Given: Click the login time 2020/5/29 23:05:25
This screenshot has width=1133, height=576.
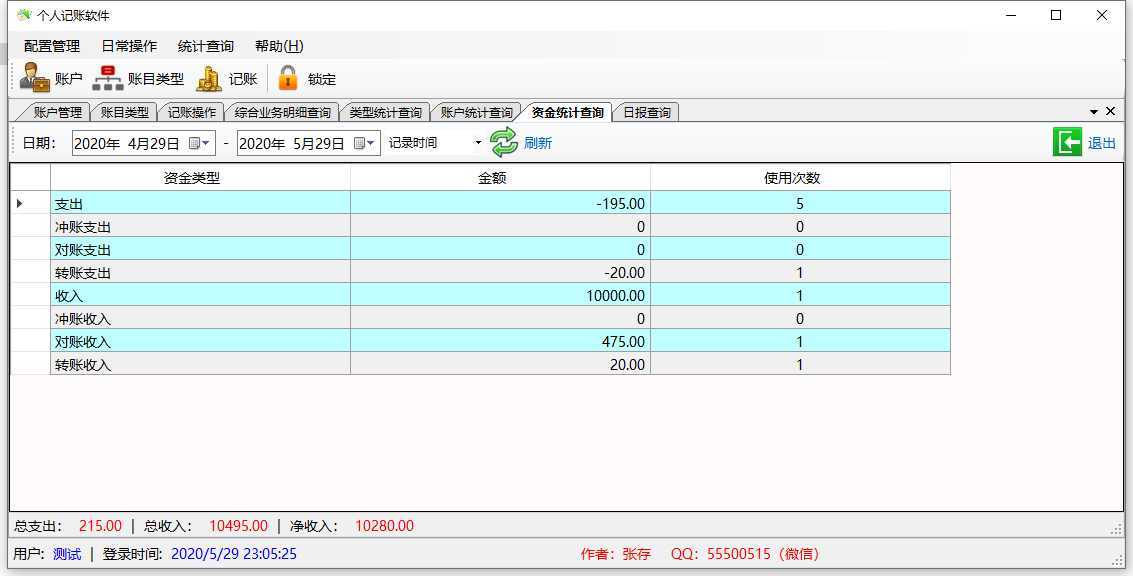Looking at the screenshot, I should (234, 554).
